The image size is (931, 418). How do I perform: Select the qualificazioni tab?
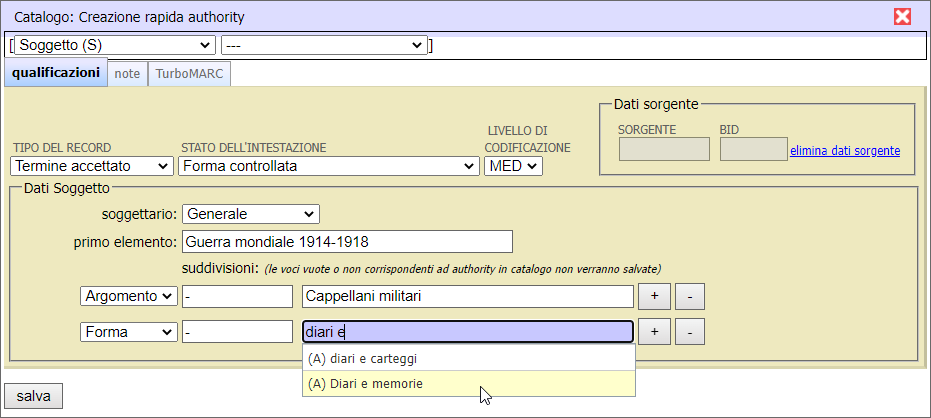coord(56,73)
